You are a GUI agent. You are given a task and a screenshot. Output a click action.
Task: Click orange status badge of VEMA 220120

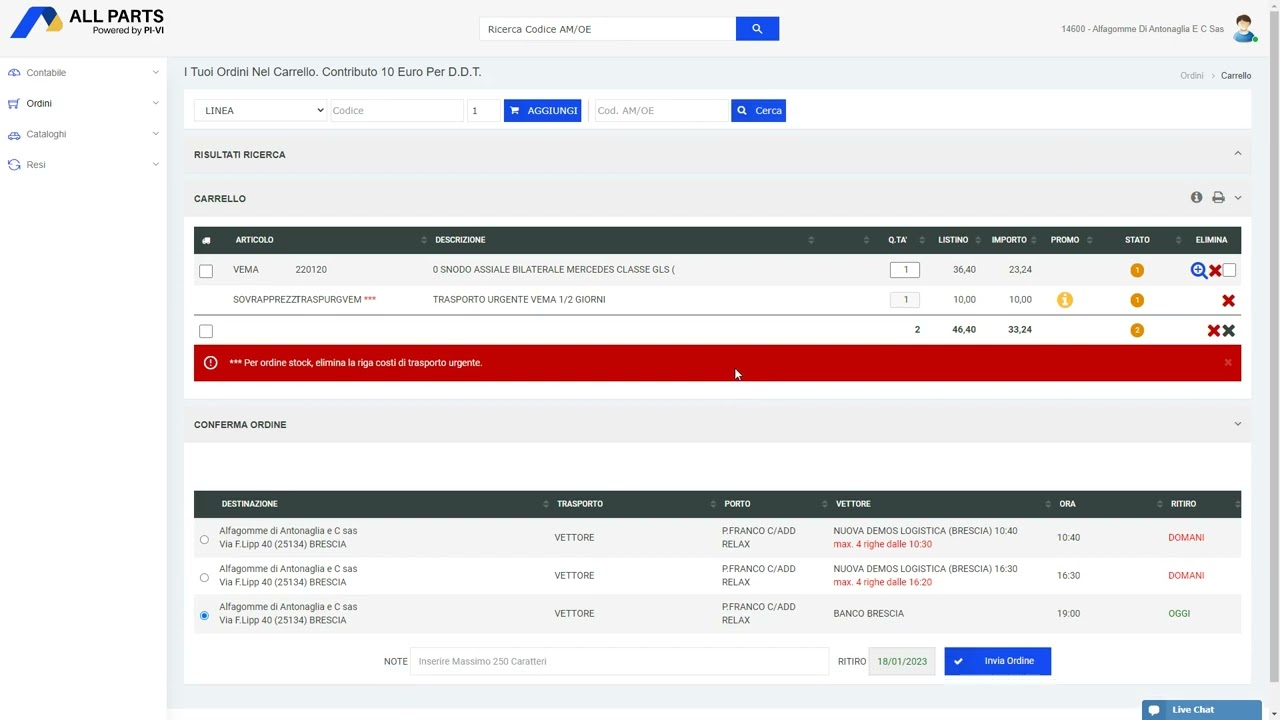1137,270
